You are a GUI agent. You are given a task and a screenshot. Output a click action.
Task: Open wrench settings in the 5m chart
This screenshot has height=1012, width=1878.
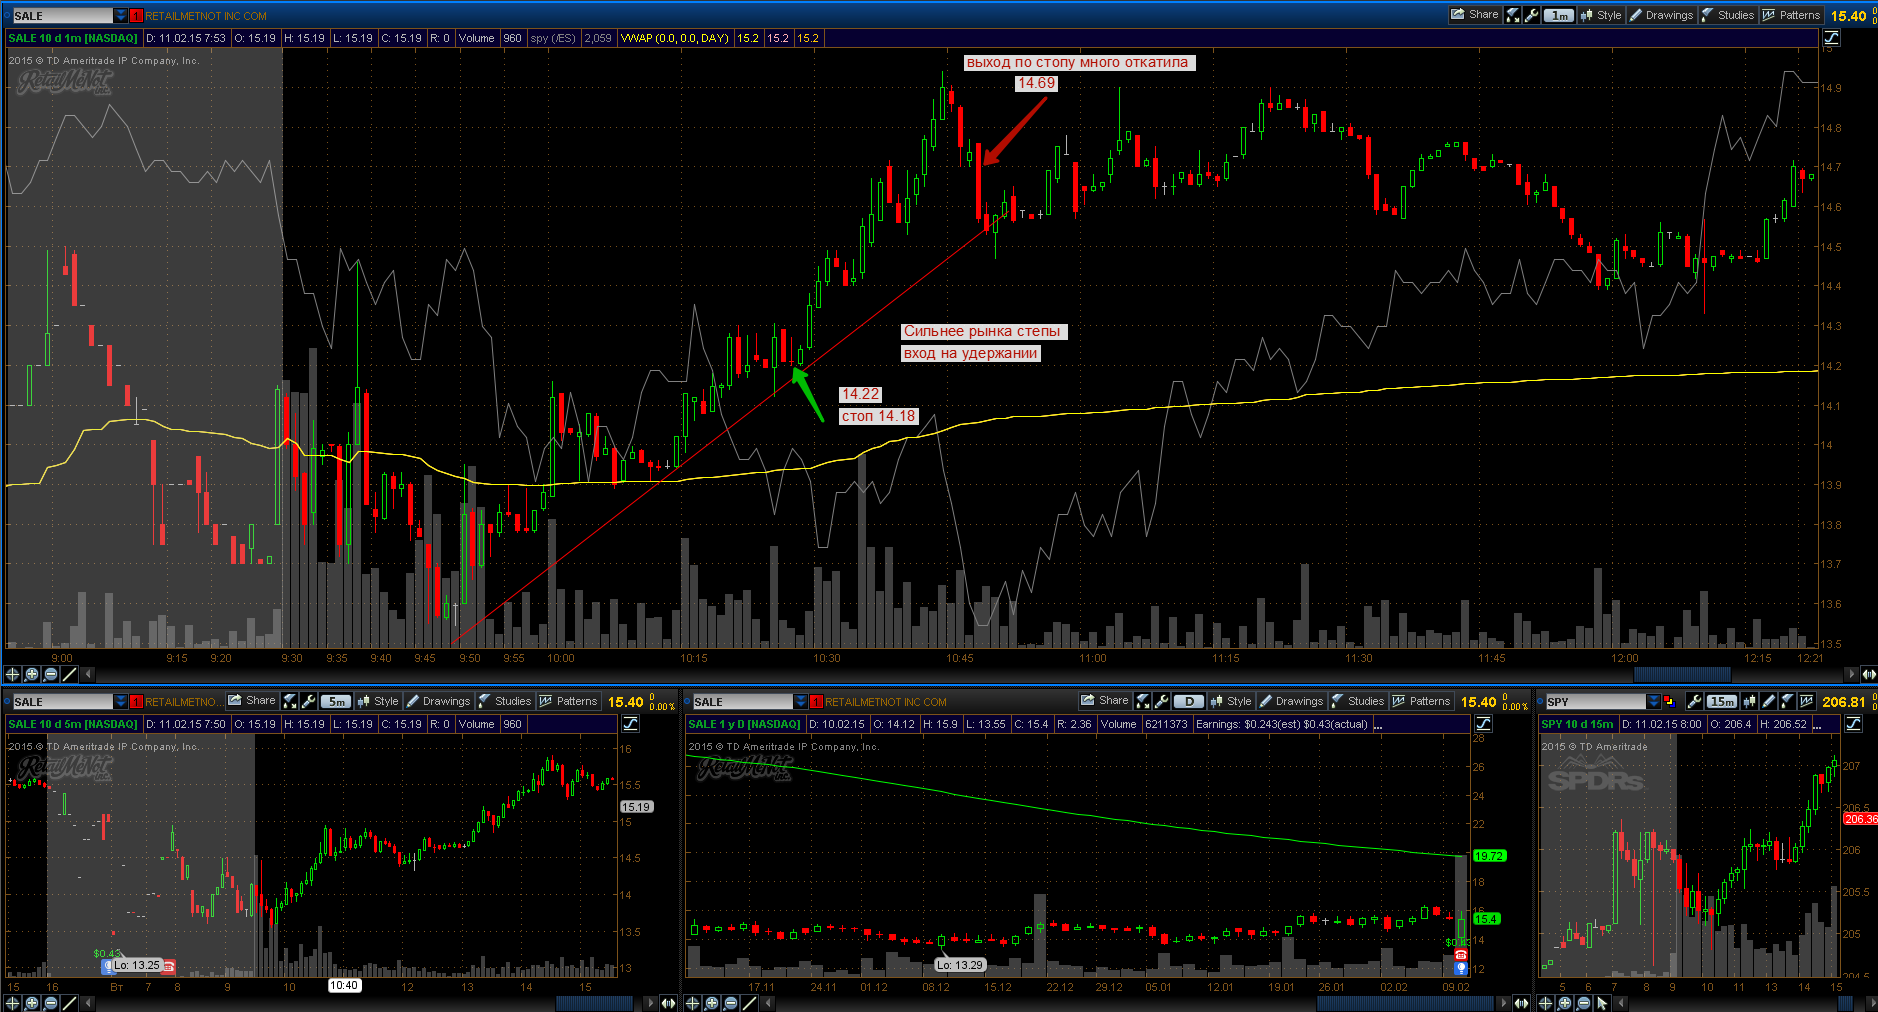[309, 701]
